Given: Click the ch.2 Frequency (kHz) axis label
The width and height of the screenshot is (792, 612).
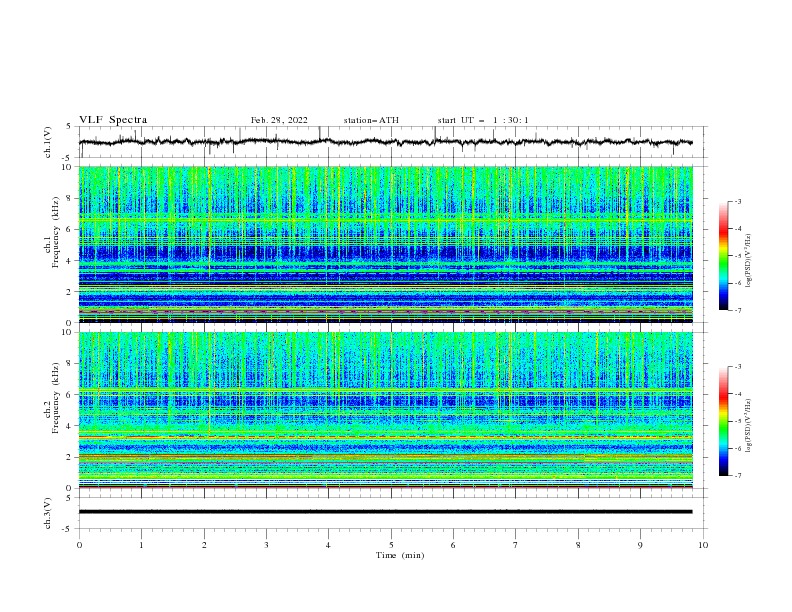Looking at the screenshot, I should point(52,398).
